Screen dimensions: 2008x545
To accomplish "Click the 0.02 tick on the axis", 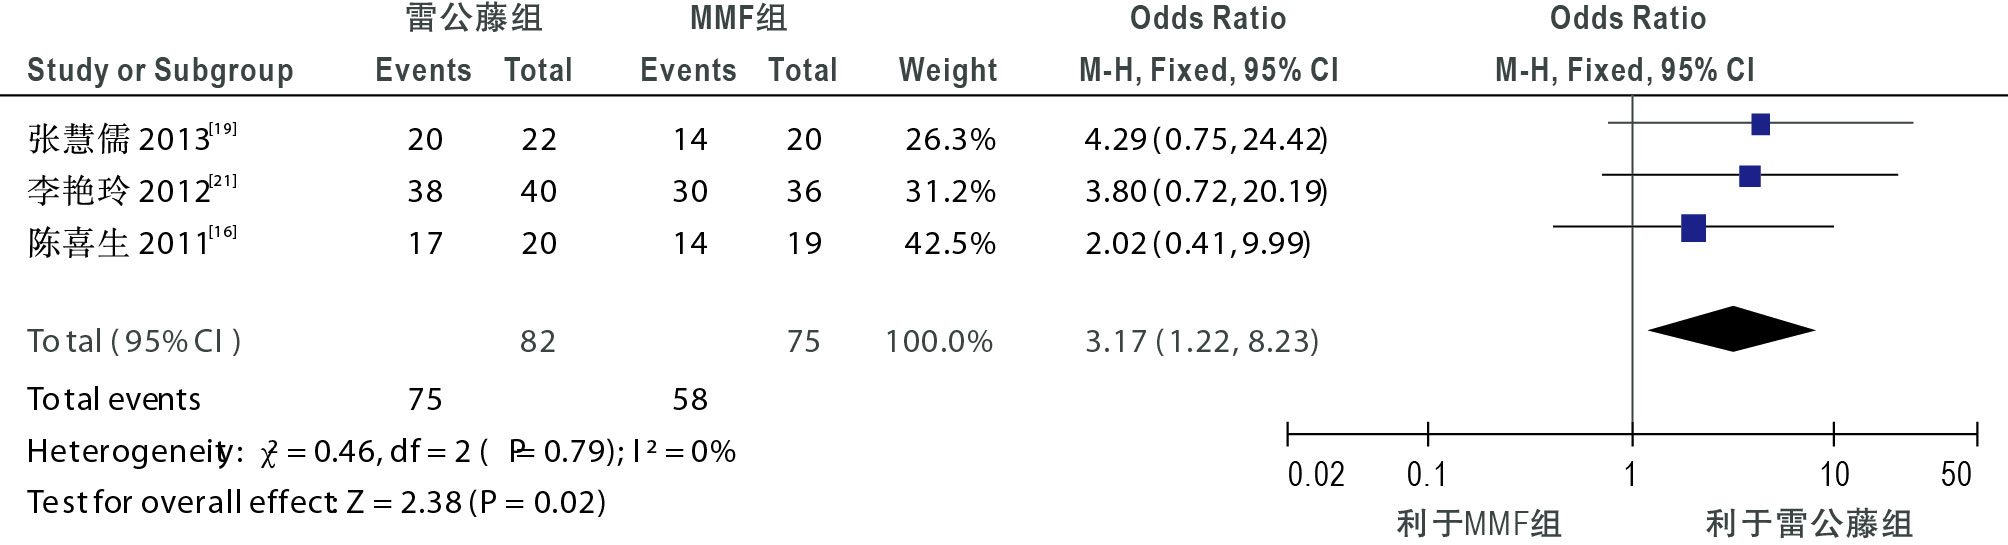I will [1316, 474].
